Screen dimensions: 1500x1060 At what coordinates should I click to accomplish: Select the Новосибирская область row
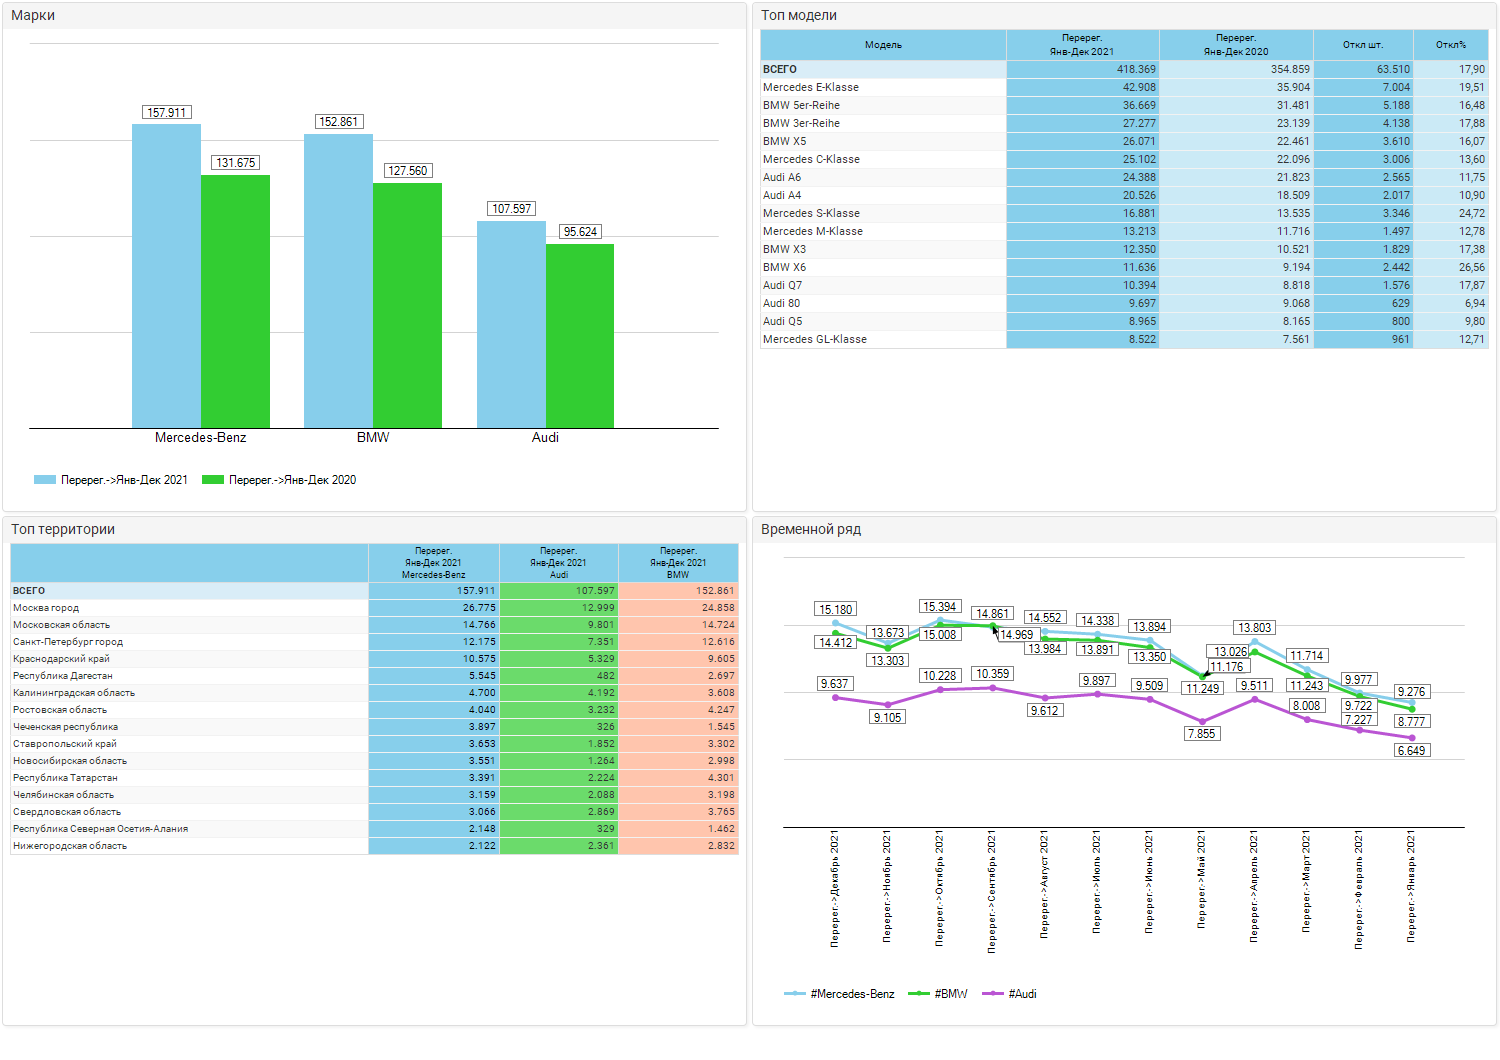click(374, 761)
